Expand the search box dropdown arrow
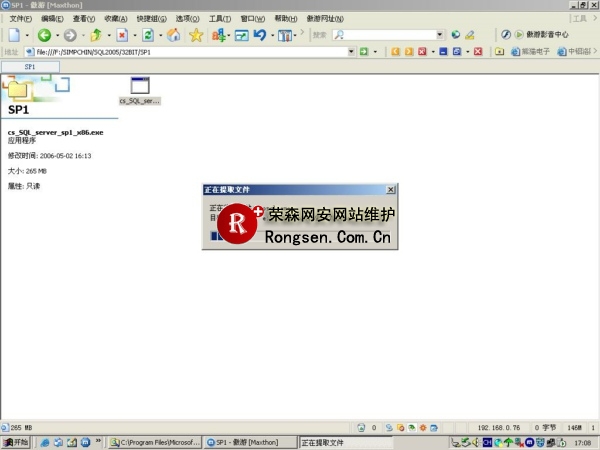 (x=440, y=35)
